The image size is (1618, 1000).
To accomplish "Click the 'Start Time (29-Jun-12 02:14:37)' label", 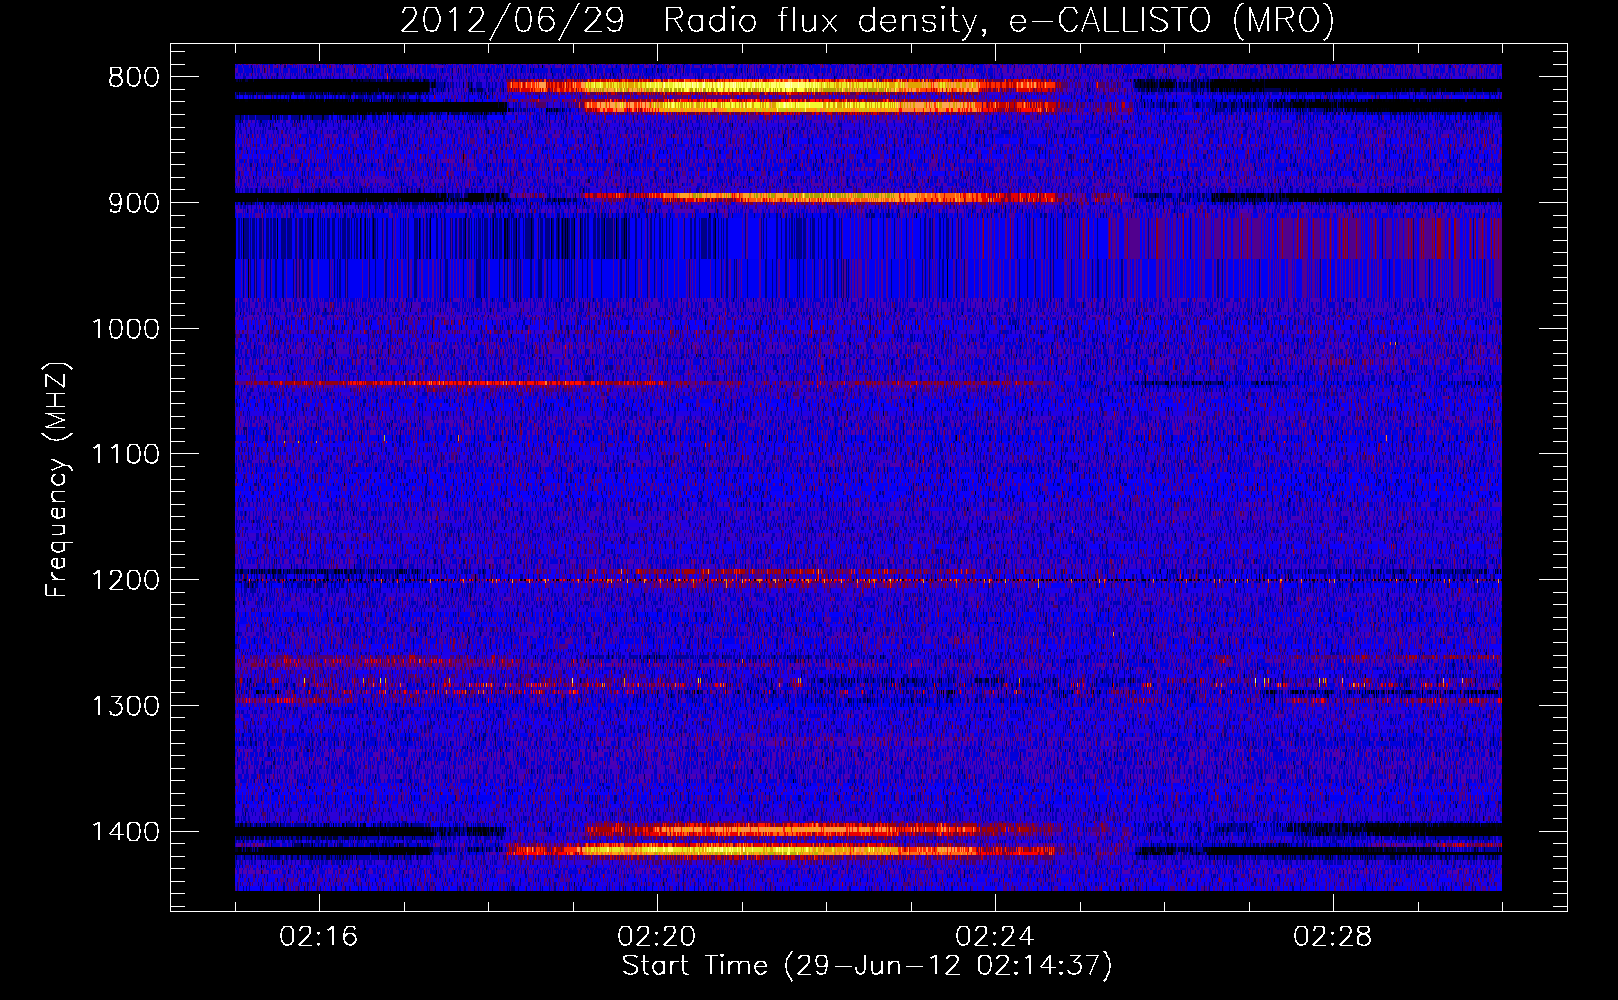I will coord(867,966).
